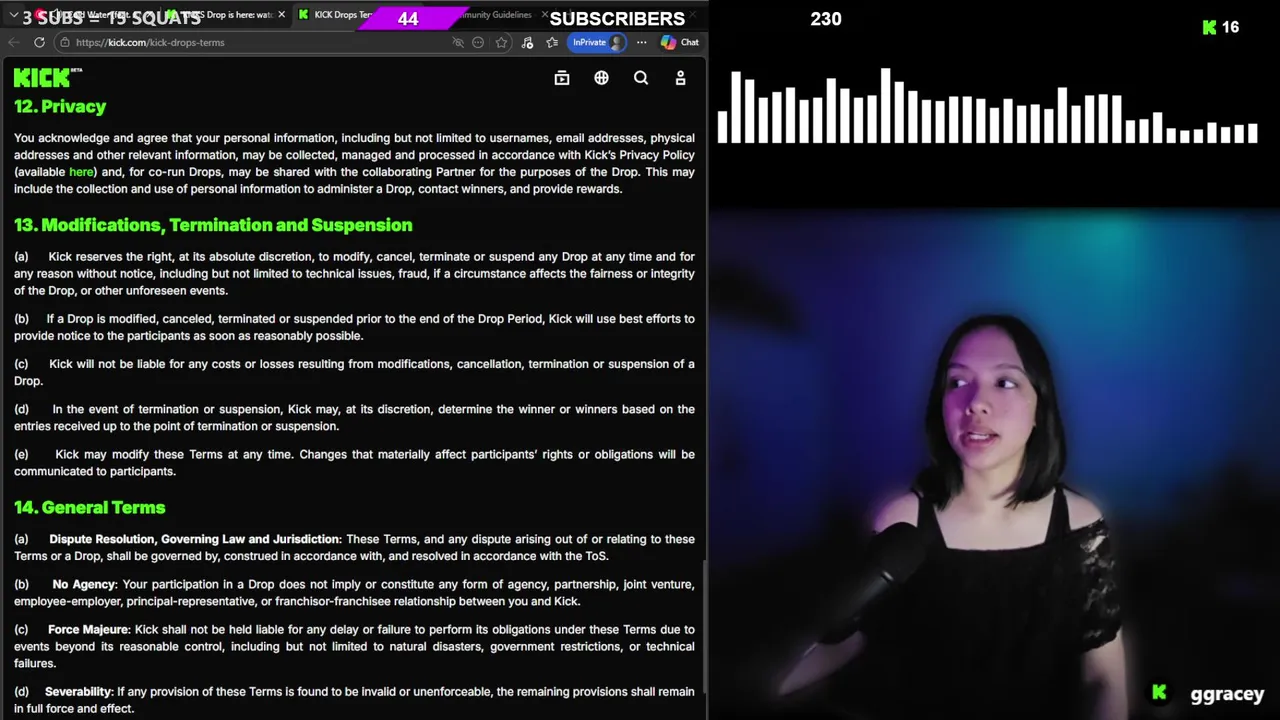Click clause (e) 'Kick may modify these Terms'
1280x720 pixels.
coord(354,462)
